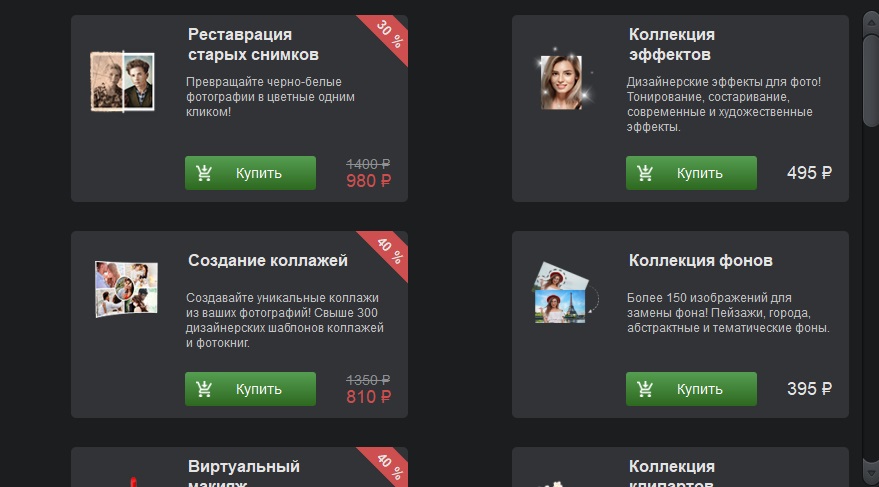Buy Реставрация старых снимков for 980 ₽
Image resolution: width=879 pixels, height=487 pixels.
pyautogui.click(x=250, y=173)
